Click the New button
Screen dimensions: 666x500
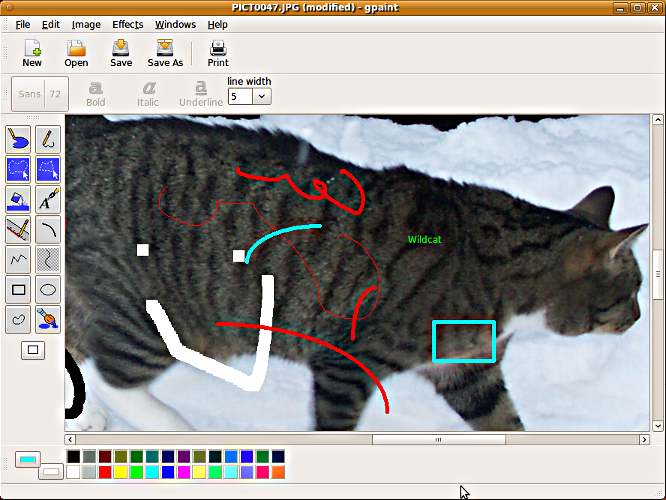click(x=32, y=53)
